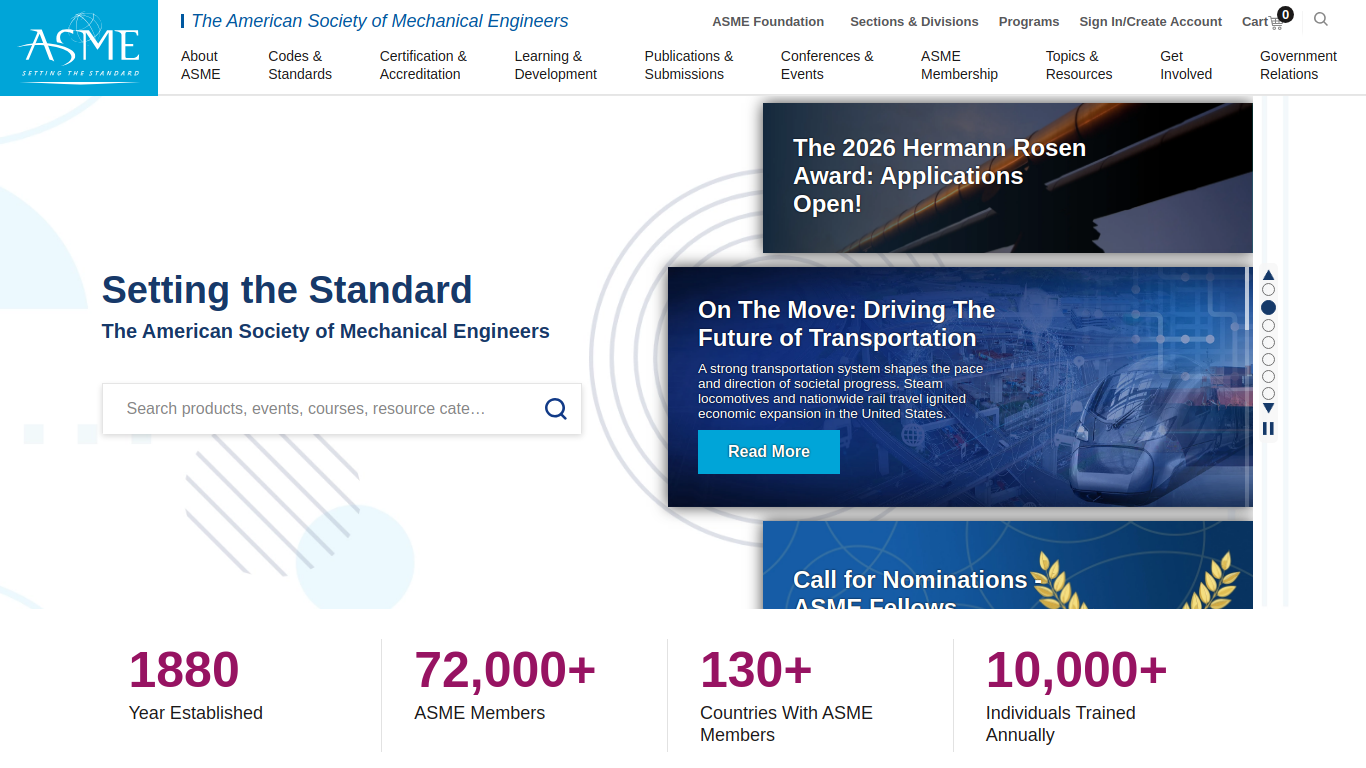Pause the carousel autoplay
Viewport: 1366px width, 768px height.
pos(1268,428)
